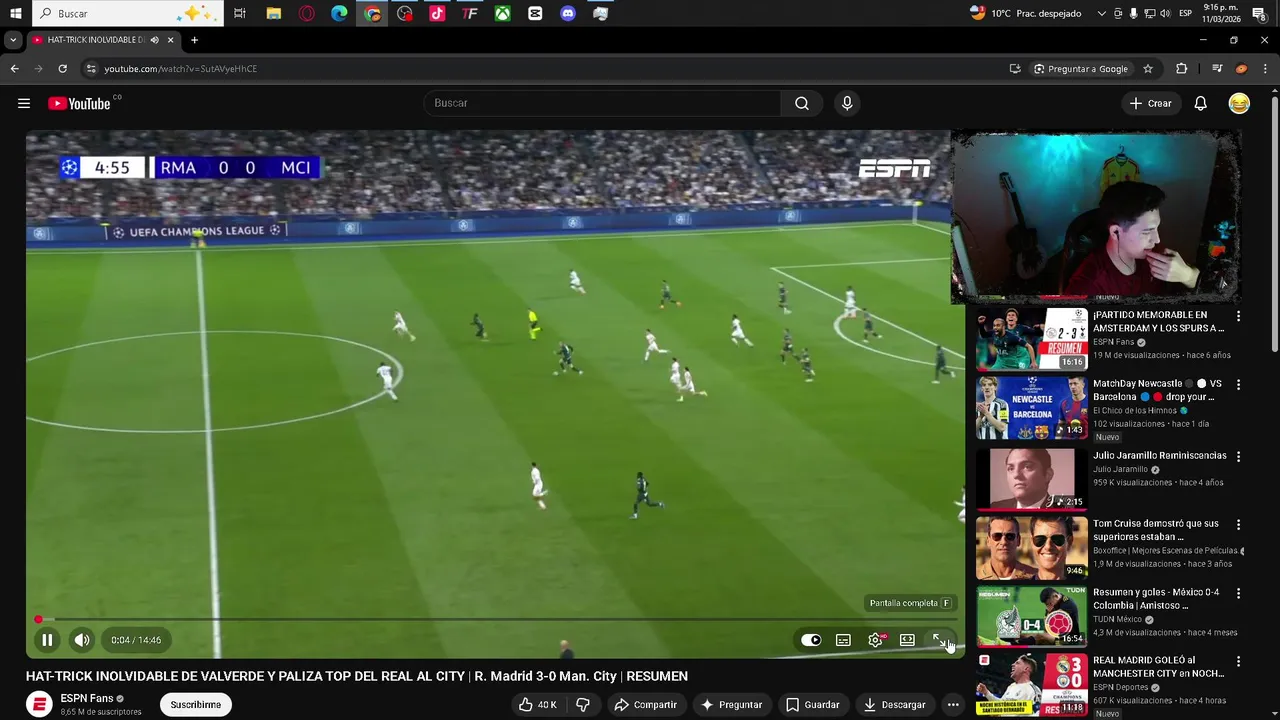Screen dimensions: 1280x720
Task: Open the MatchDay Newcastle vs Barcelona video title
Action: click(1157, 390)
